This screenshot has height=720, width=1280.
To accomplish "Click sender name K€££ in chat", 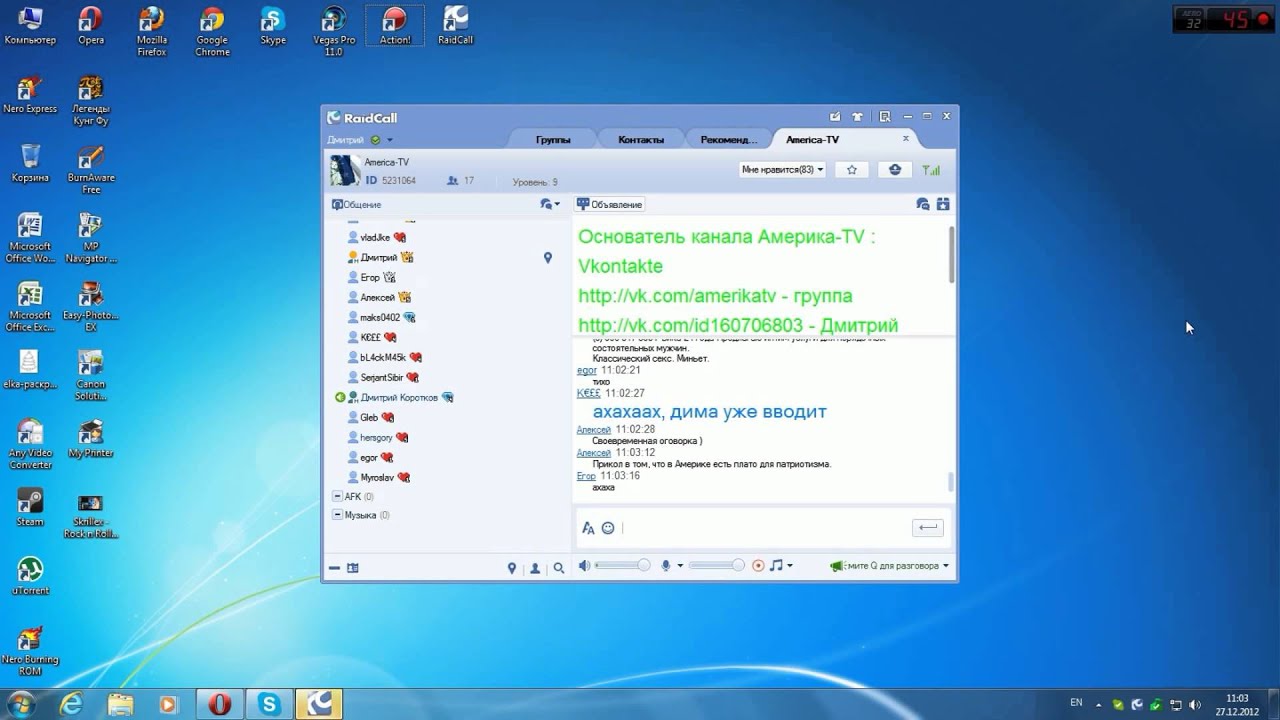I will pos(589,393).
